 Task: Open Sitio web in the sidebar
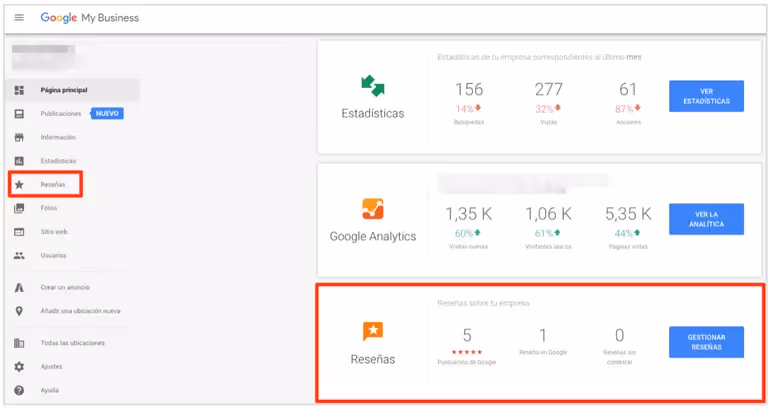click(x=54, y=232)
